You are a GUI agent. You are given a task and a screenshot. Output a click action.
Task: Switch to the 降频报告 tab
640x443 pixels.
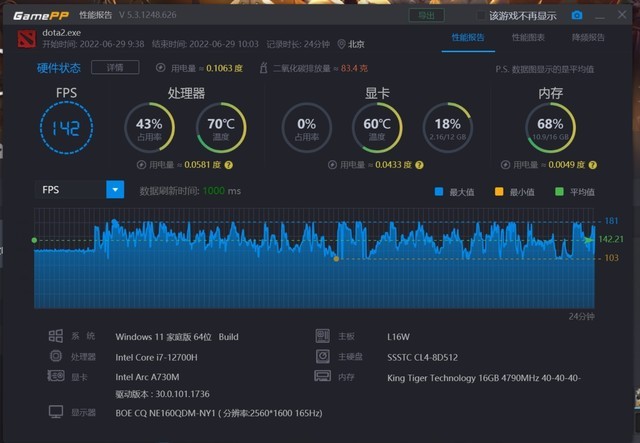[588, 38]
